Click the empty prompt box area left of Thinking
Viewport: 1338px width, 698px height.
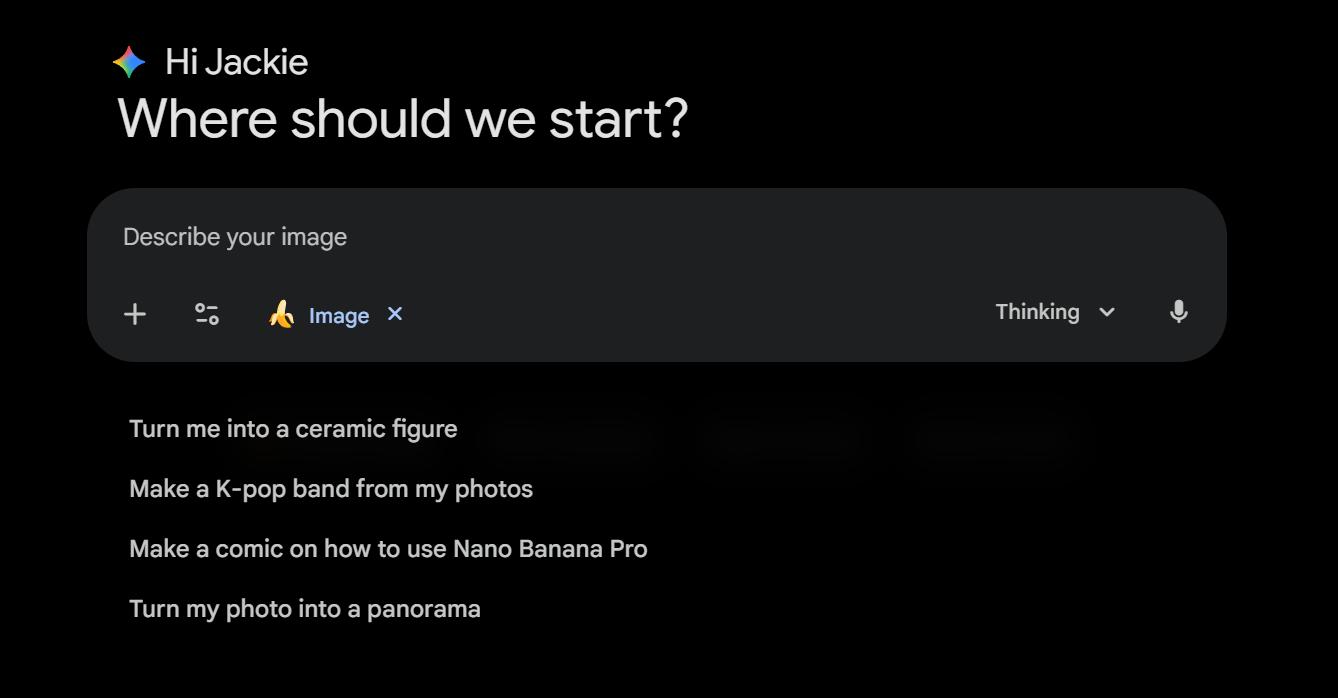(x=700, y=312)
